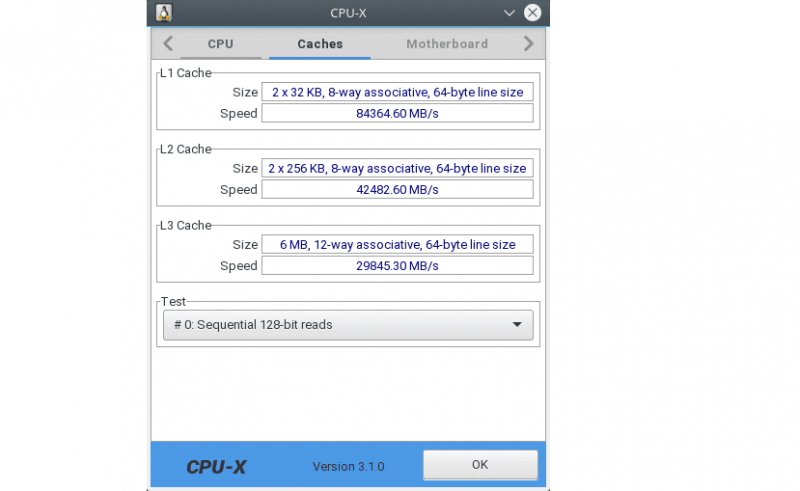Select the Caches tab
The width and height of the screenshot is (800, 491).
click(x=320, y=44)
